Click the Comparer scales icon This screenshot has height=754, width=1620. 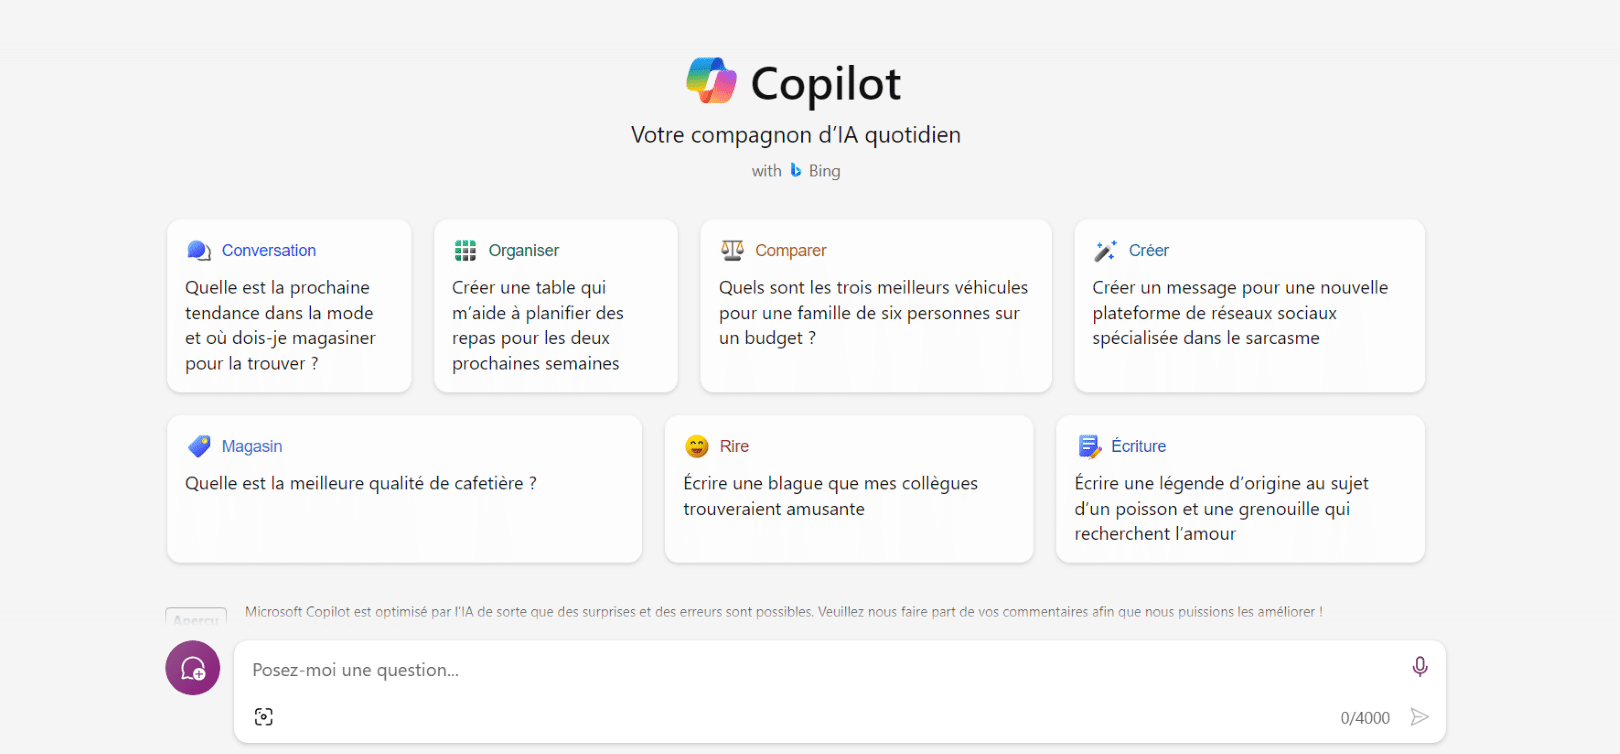(733, 250)
